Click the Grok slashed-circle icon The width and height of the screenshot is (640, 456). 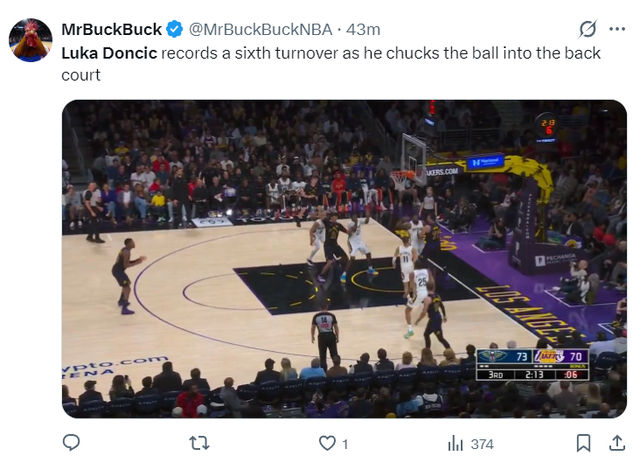pyautogui.click(x=588, y=29)
